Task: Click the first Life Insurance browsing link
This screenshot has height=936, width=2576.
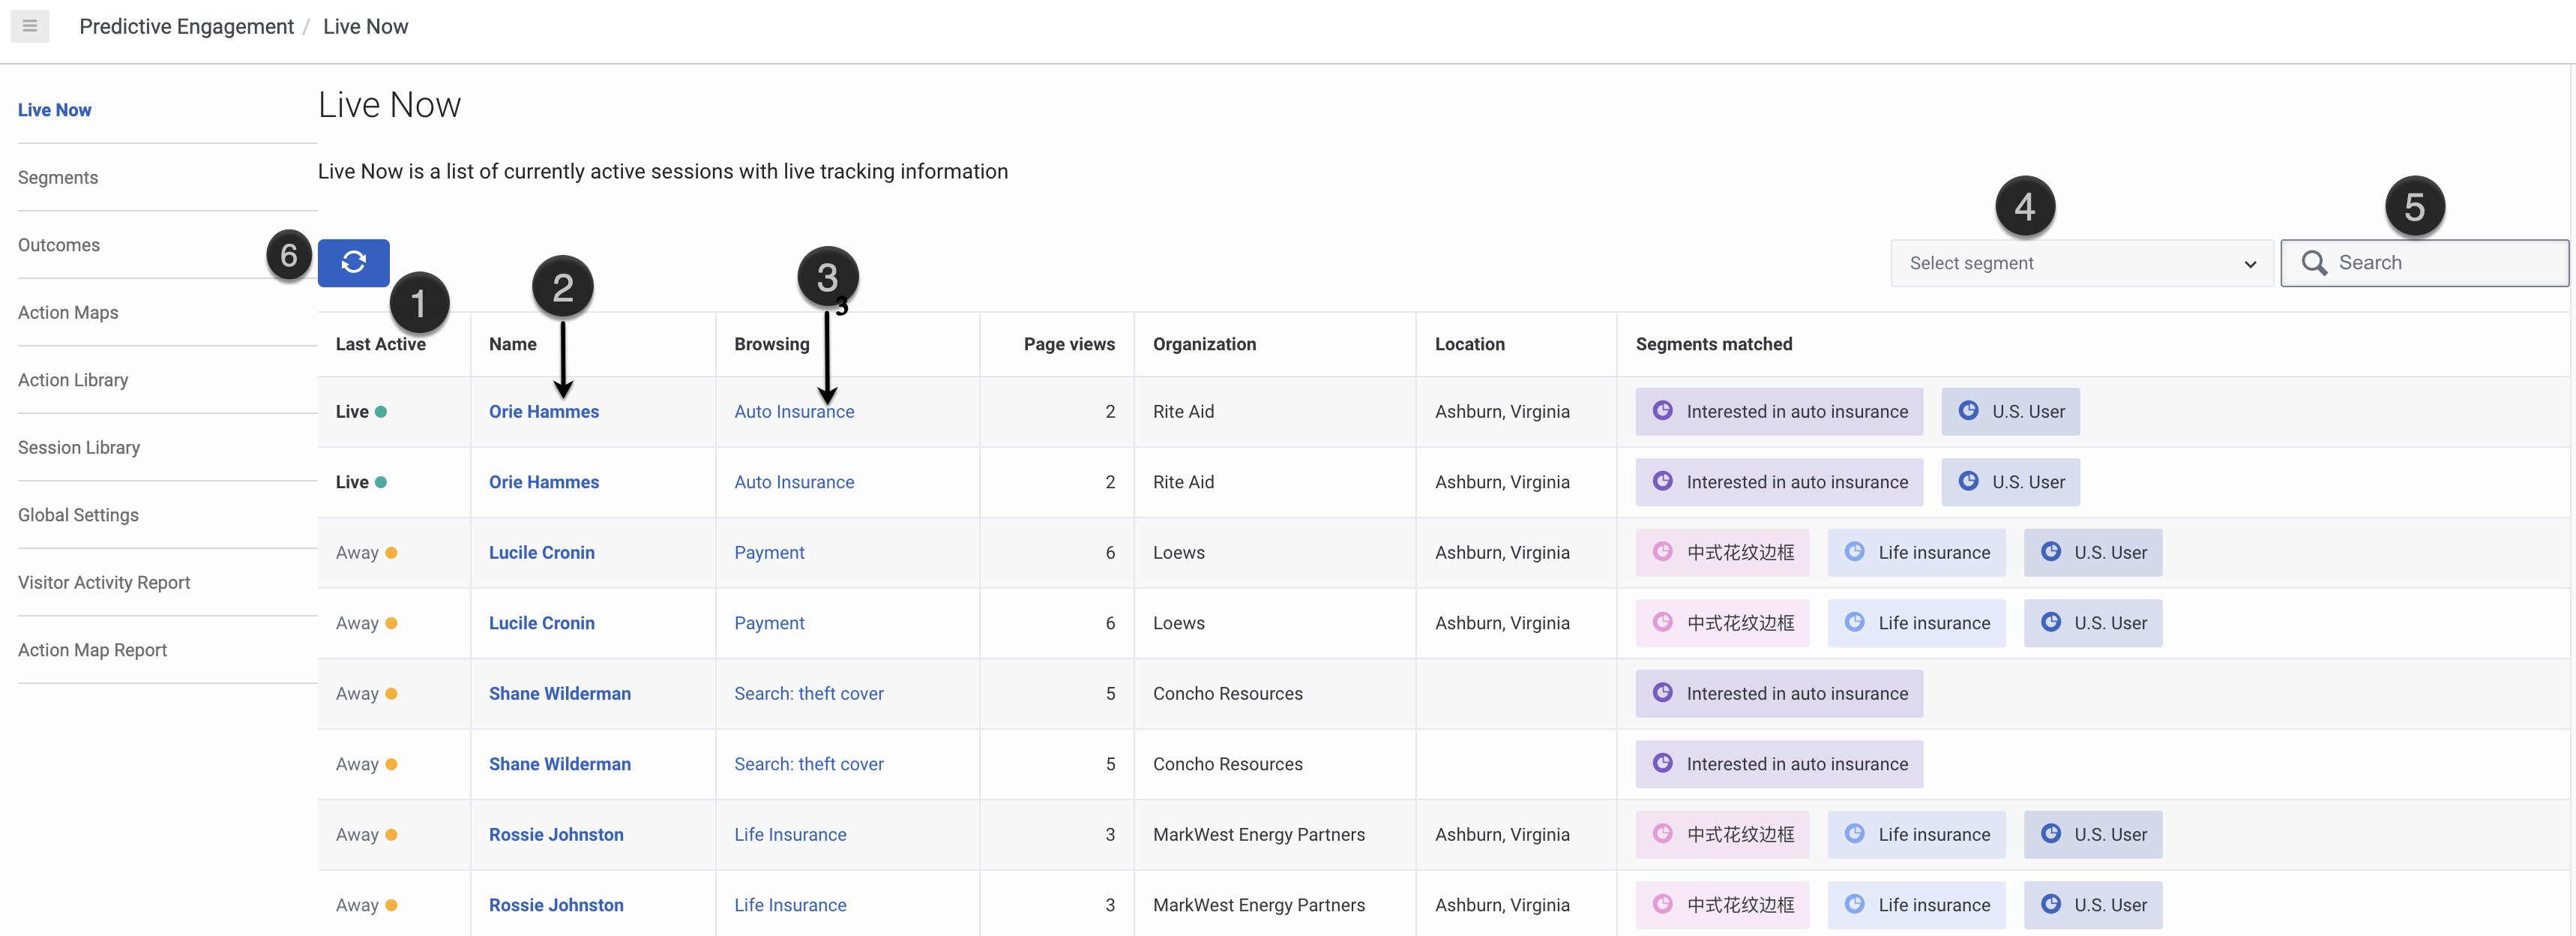Action: click(x=790, y=834)
